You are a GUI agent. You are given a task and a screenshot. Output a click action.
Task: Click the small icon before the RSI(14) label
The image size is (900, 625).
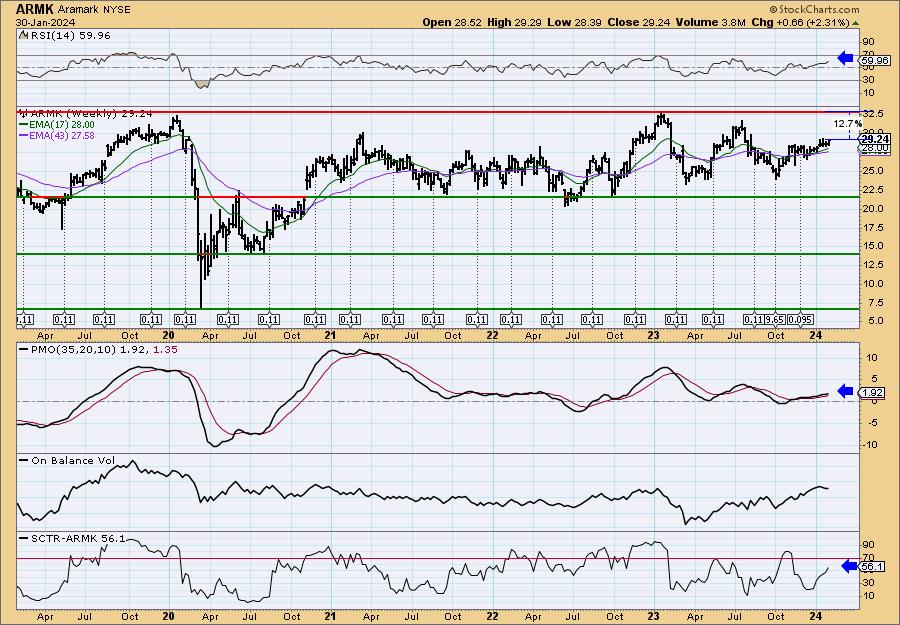point(23,35)
